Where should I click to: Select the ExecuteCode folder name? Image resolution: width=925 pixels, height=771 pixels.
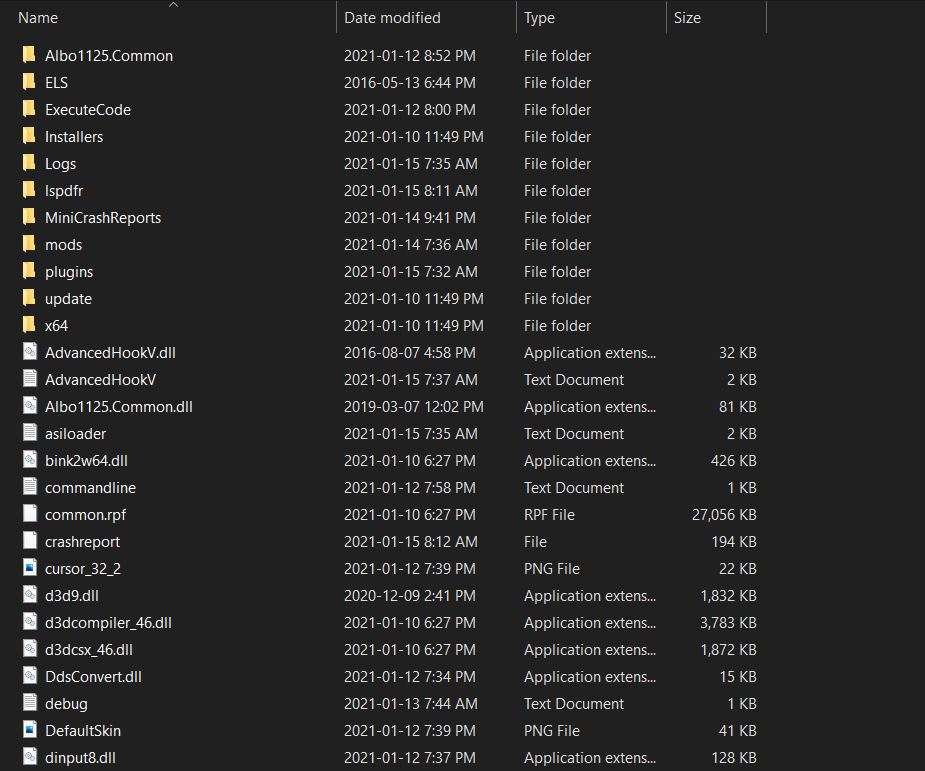tap(87, 109)
